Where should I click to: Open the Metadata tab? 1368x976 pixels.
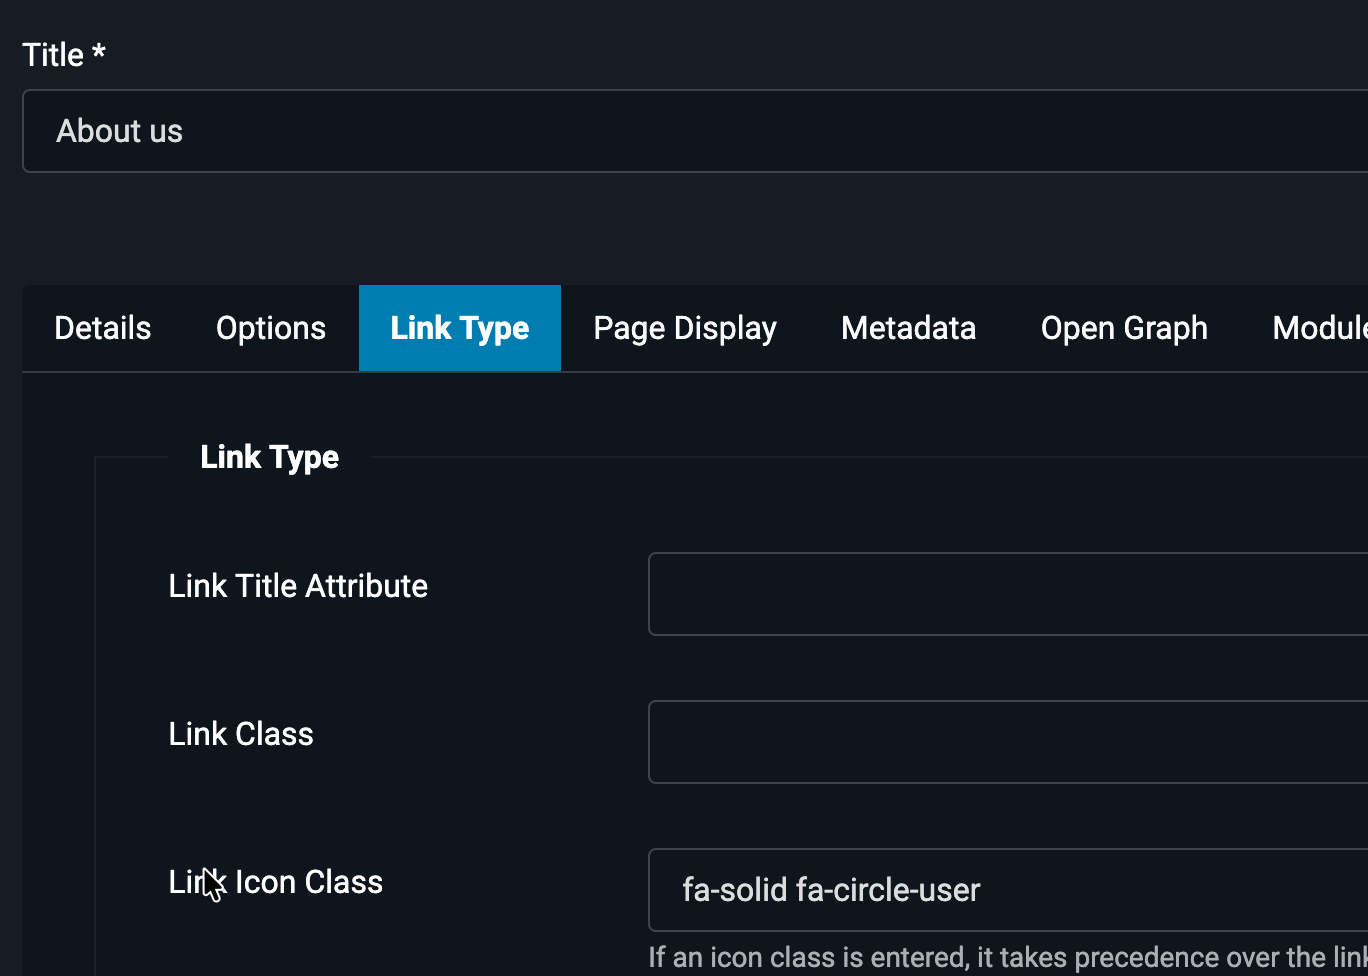click(908, 328)
